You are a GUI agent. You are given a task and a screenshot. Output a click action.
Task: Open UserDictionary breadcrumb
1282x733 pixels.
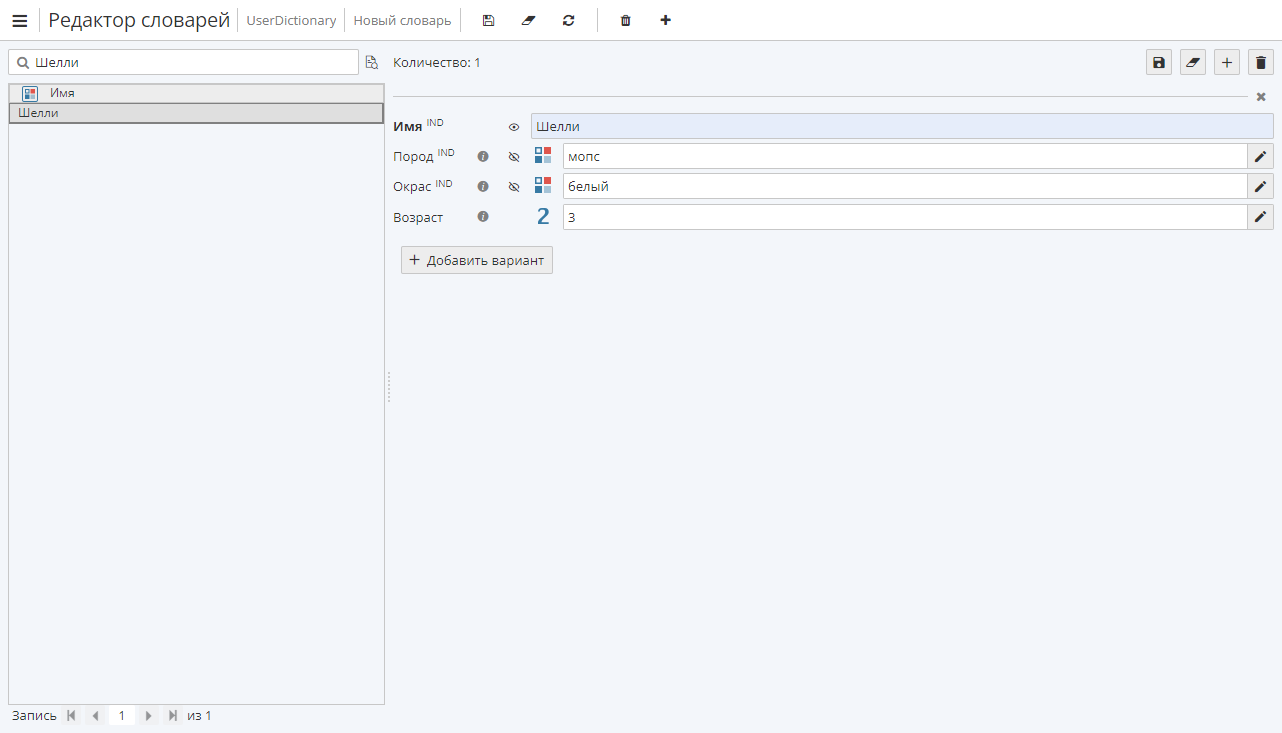(291, 21)
